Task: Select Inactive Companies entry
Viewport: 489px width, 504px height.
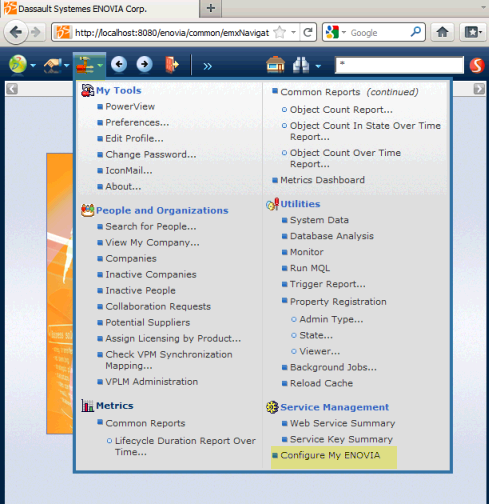Action: tap(151, 274)
